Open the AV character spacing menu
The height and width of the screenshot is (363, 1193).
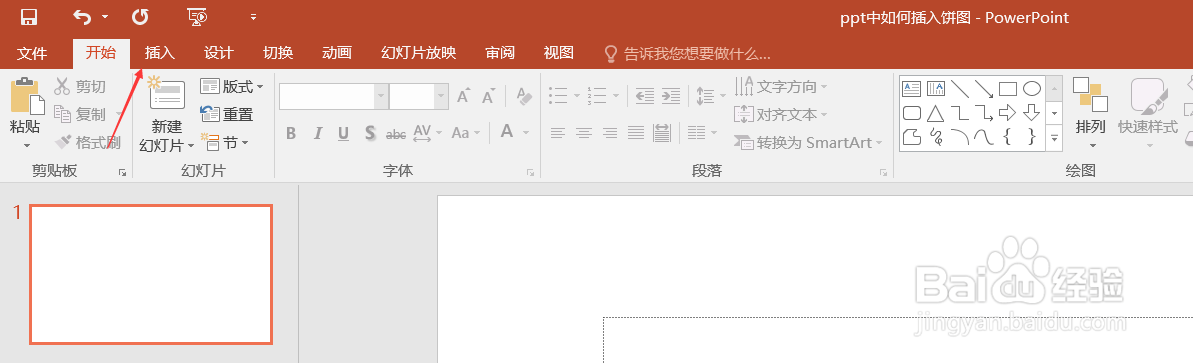(x=427, y=134)
